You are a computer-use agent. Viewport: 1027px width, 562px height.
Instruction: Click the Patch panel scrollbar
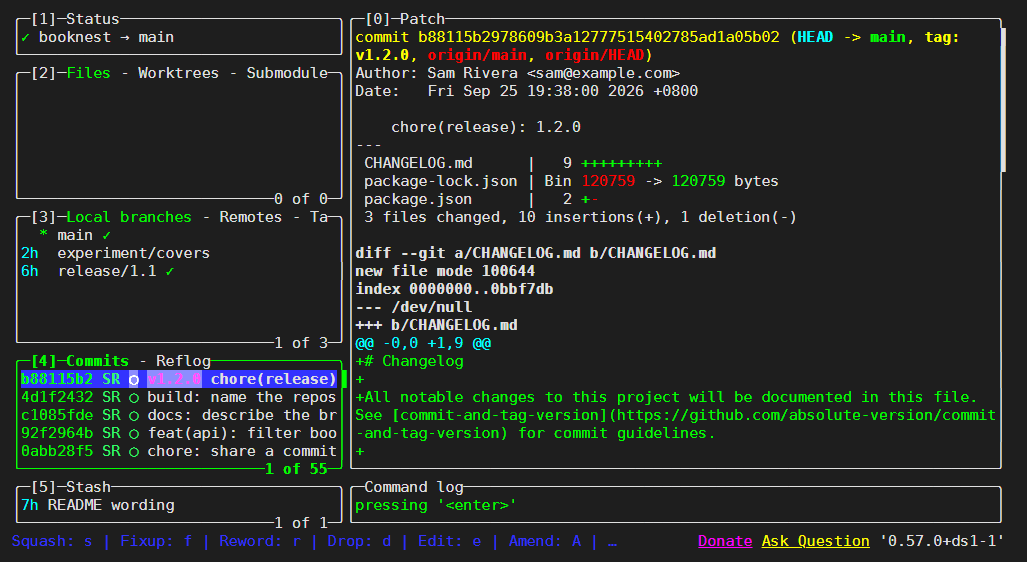(1003, 100)
